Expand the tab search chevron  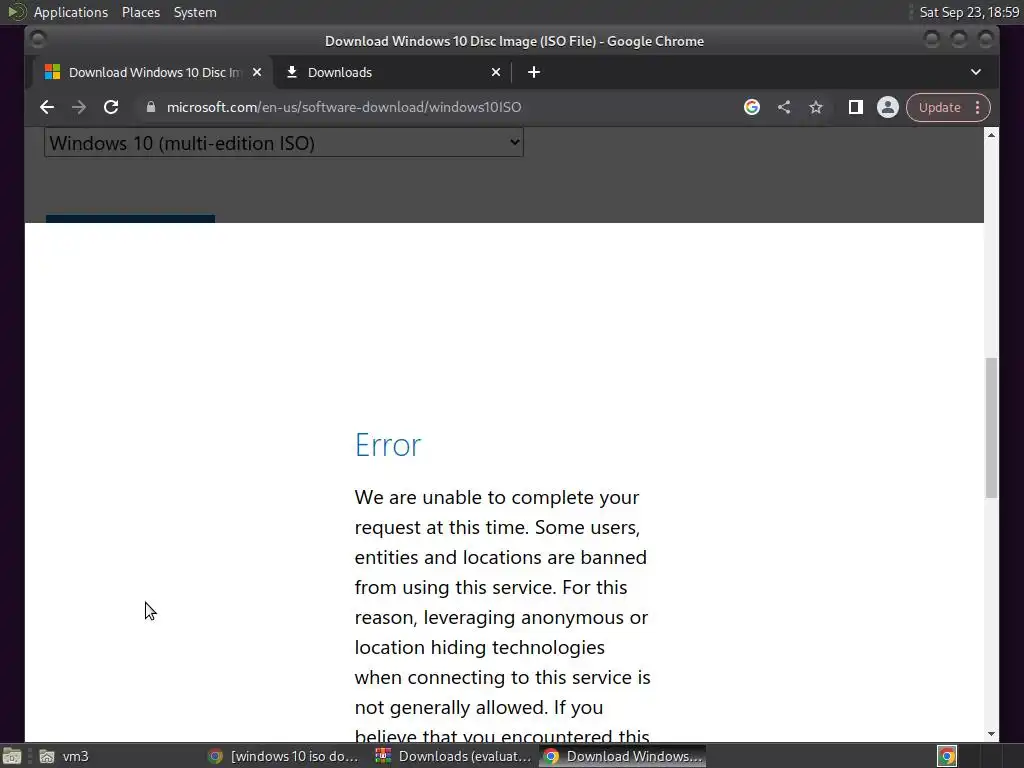(x=976, y=72)
